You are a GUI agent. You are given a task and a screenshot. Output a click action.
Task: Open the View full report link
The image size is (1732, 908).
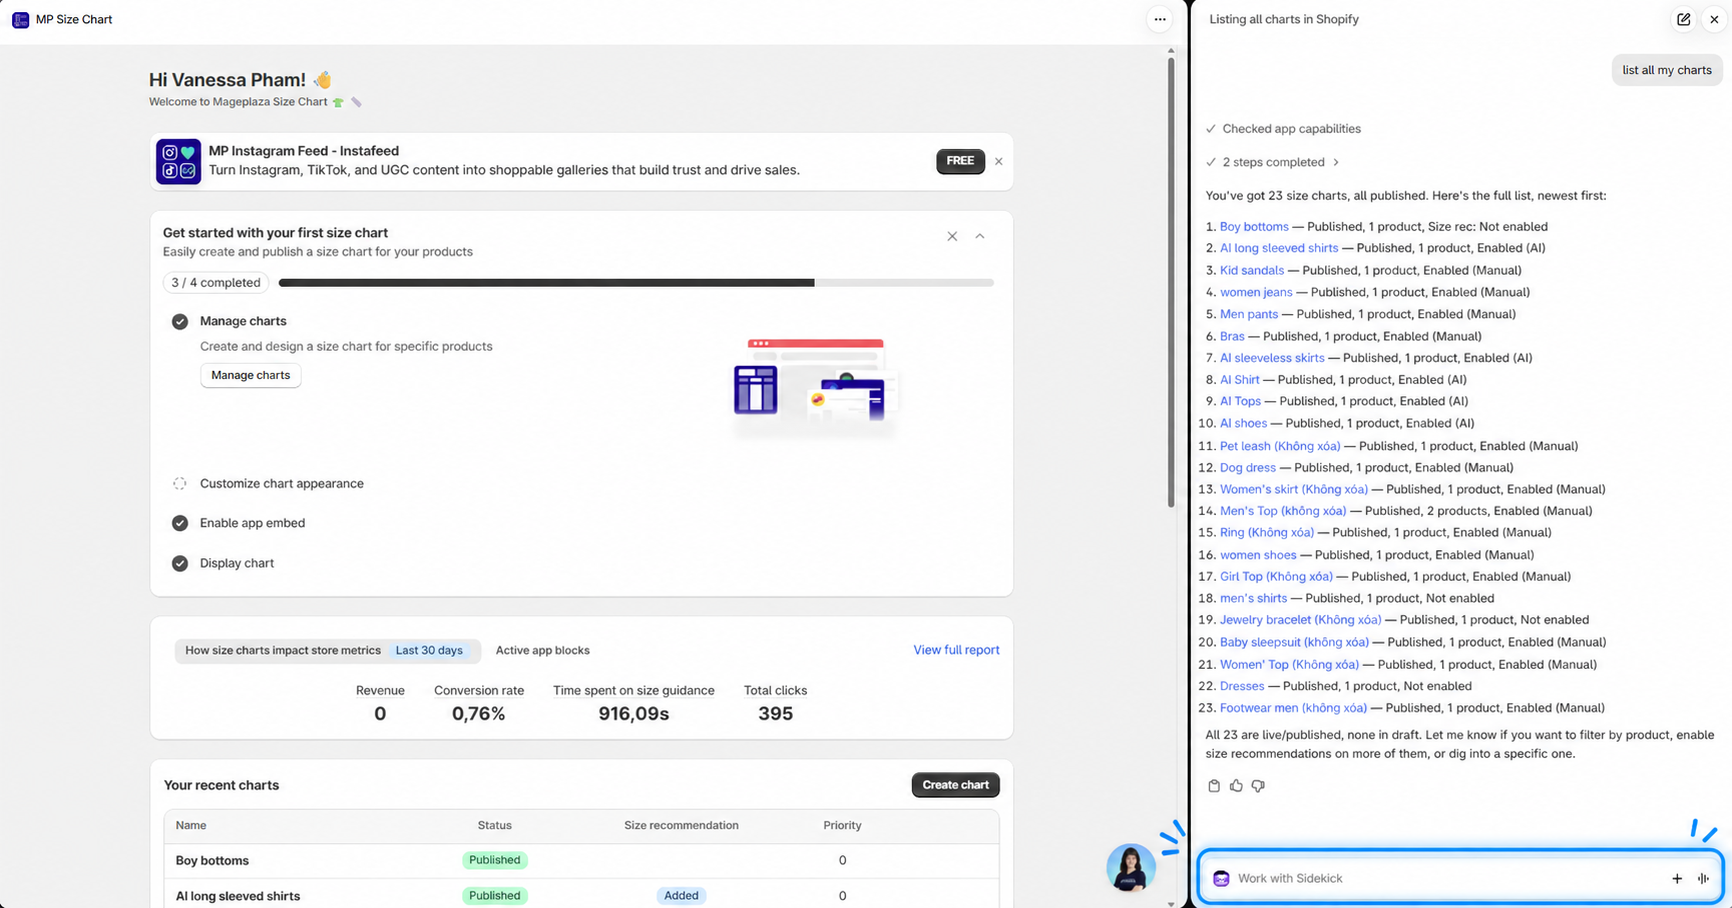pyautogui.click(x=956, y=650)
